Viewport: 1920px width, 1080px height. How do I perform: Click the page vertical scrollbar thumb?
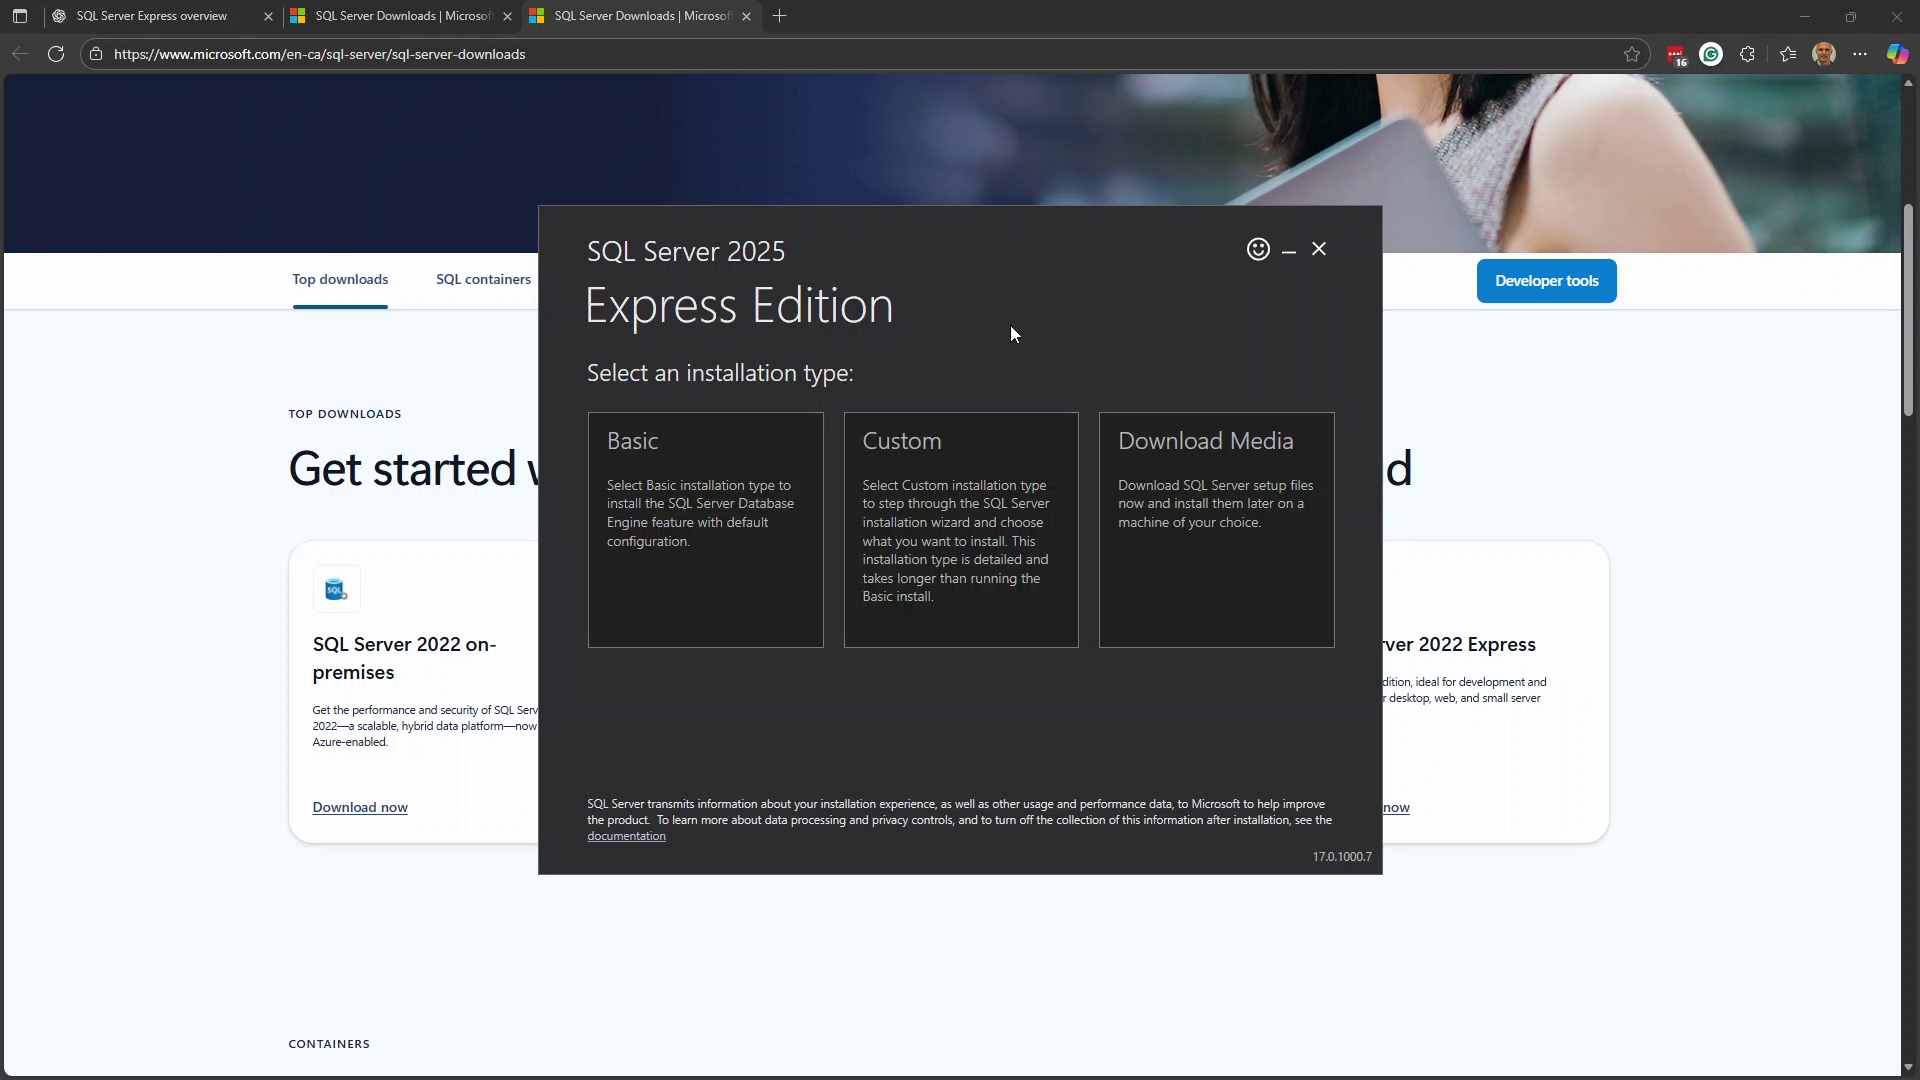click(x=1908, y=310)
